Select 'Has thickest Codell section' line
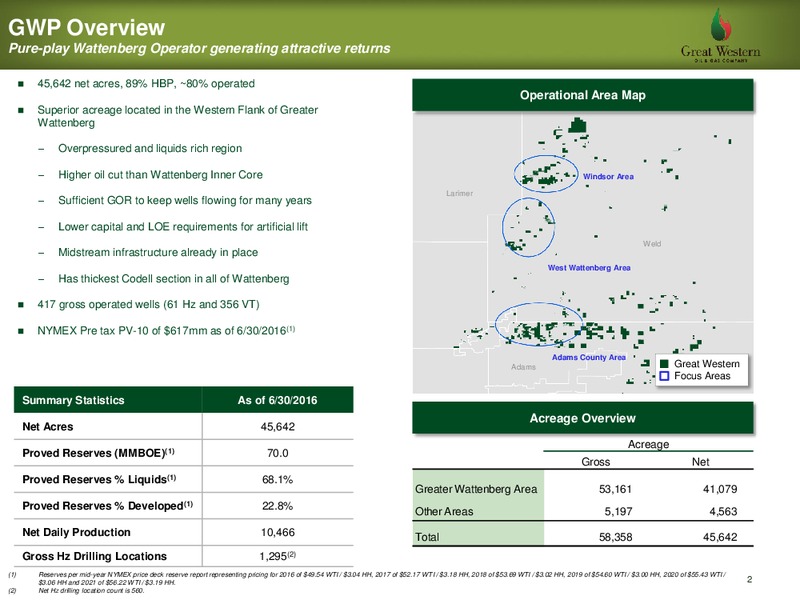This screenshot has width=800, height=600. pyautogui.click(x=173, y=279)
